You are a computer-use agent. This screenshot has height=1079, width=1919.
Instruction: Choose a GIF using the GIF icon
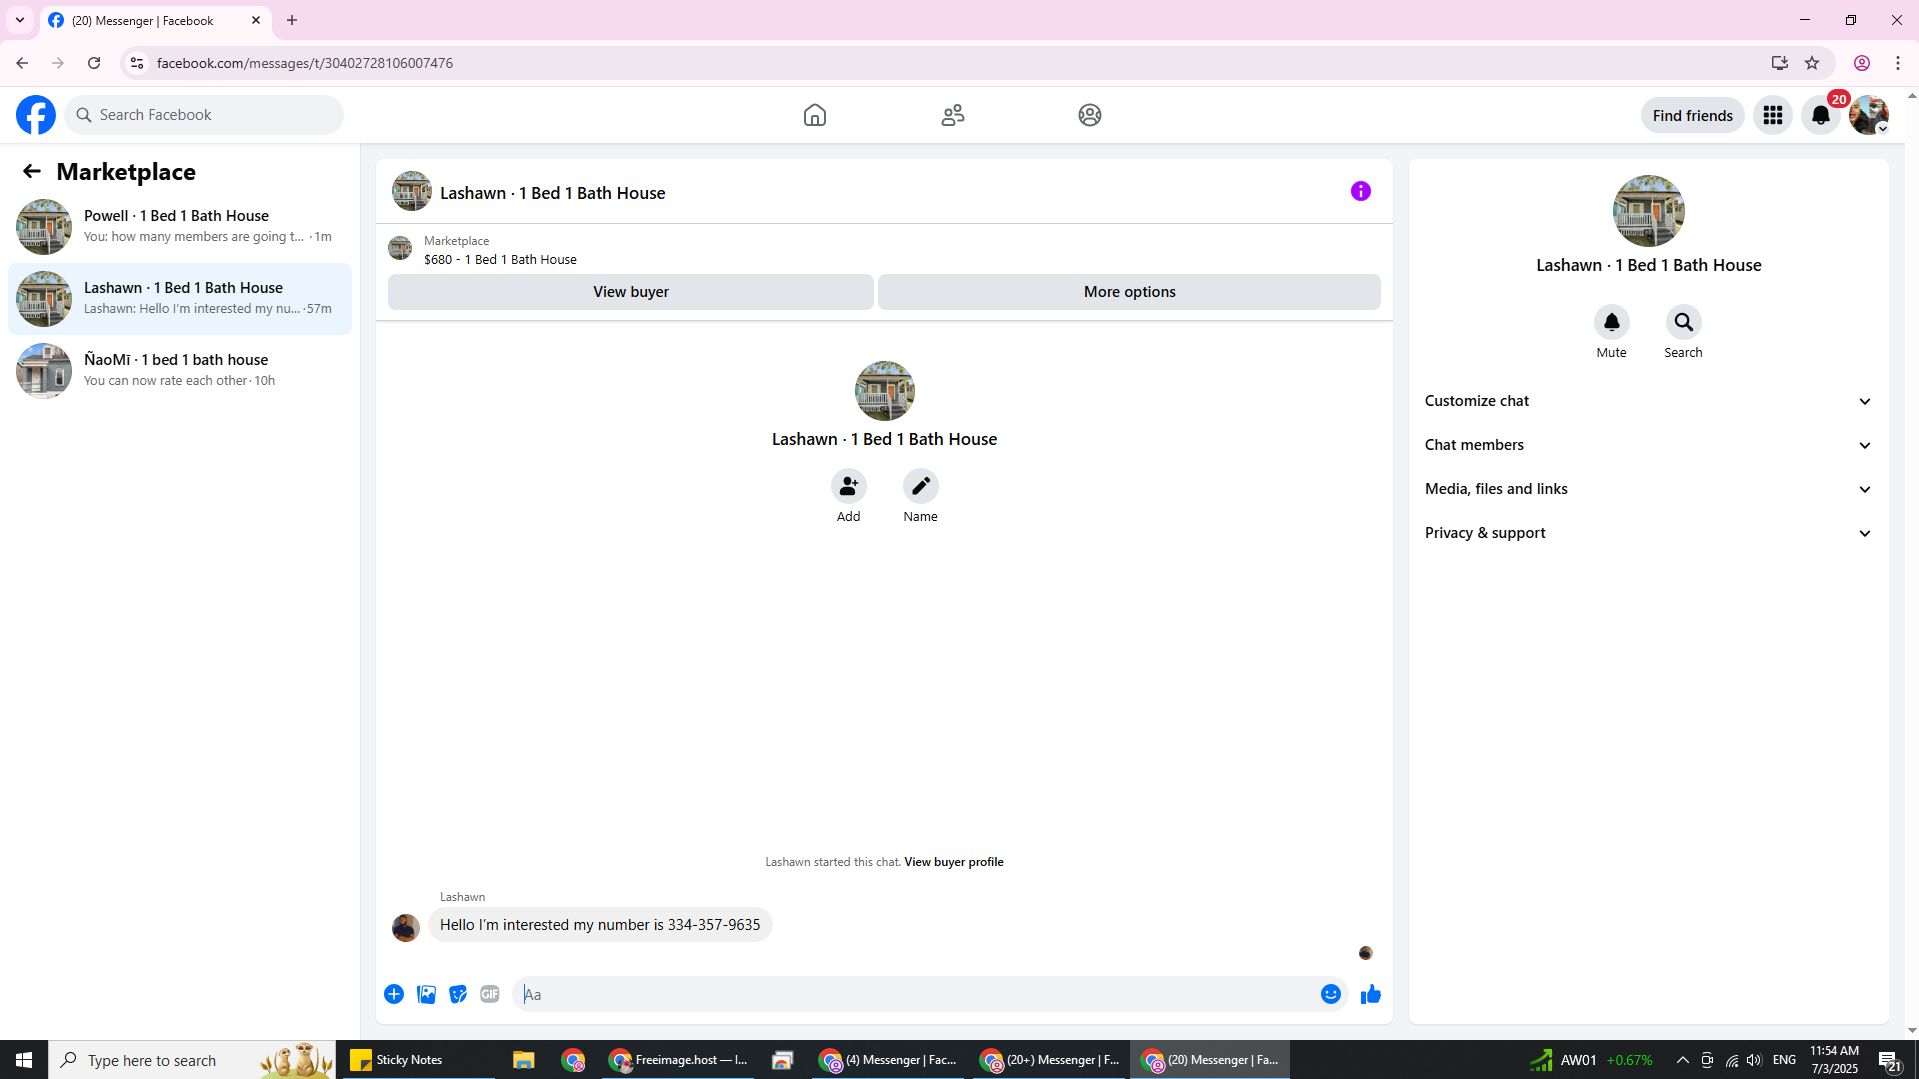(x=490, y=994)
